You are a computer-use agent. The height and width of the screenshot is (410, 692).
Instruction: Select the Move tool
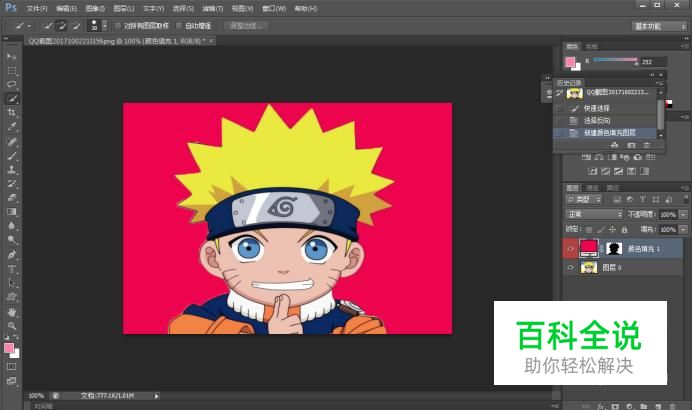(11, 56)
